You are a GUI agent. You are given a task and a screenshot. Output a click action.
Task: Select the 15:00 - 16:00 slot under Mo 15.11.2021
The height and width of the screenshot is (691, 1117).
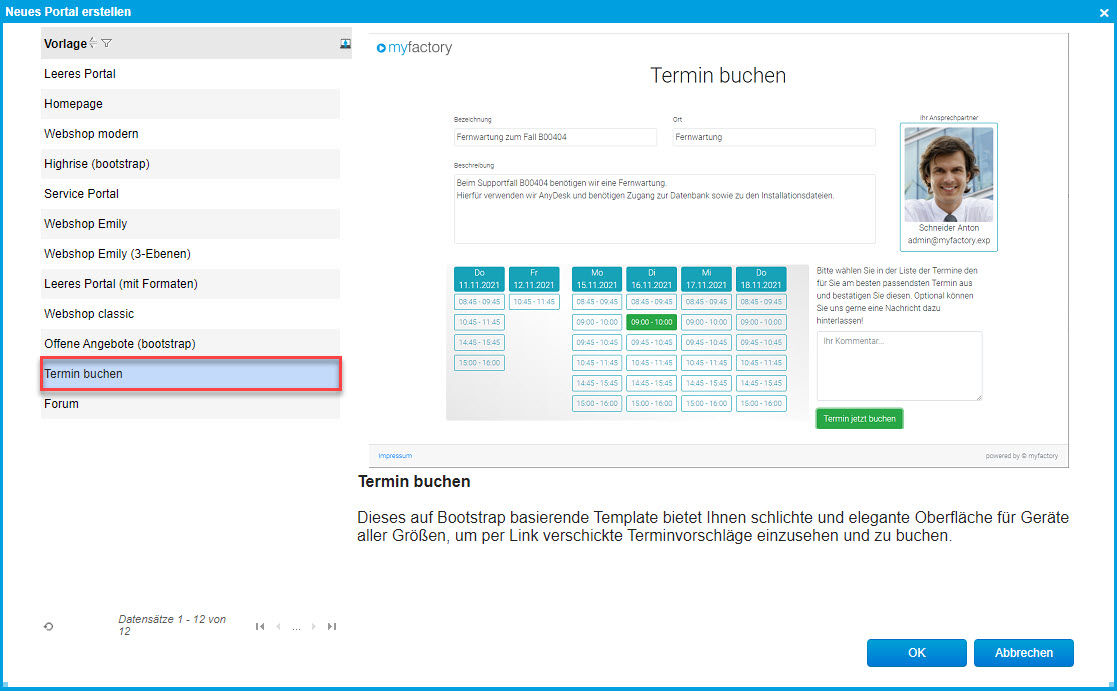coord(596,403)
